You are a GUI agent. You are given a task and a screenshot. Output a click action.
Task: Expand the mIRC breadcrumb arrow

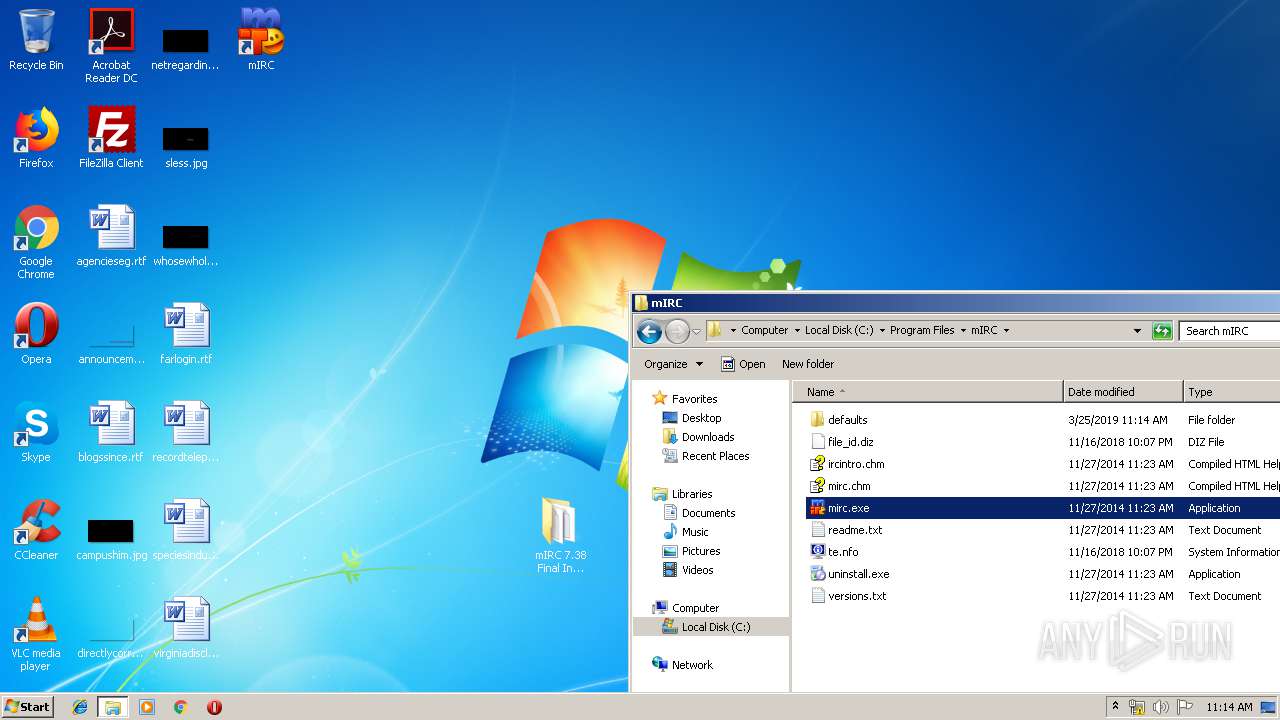(1006, 331)
